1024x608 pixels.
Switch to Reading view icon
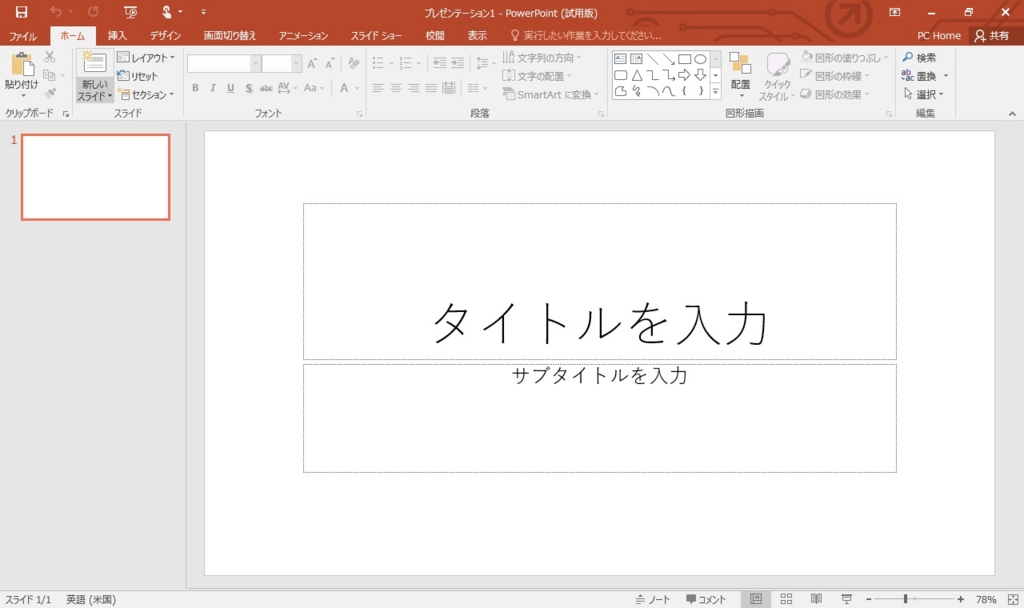click(816, 599)
